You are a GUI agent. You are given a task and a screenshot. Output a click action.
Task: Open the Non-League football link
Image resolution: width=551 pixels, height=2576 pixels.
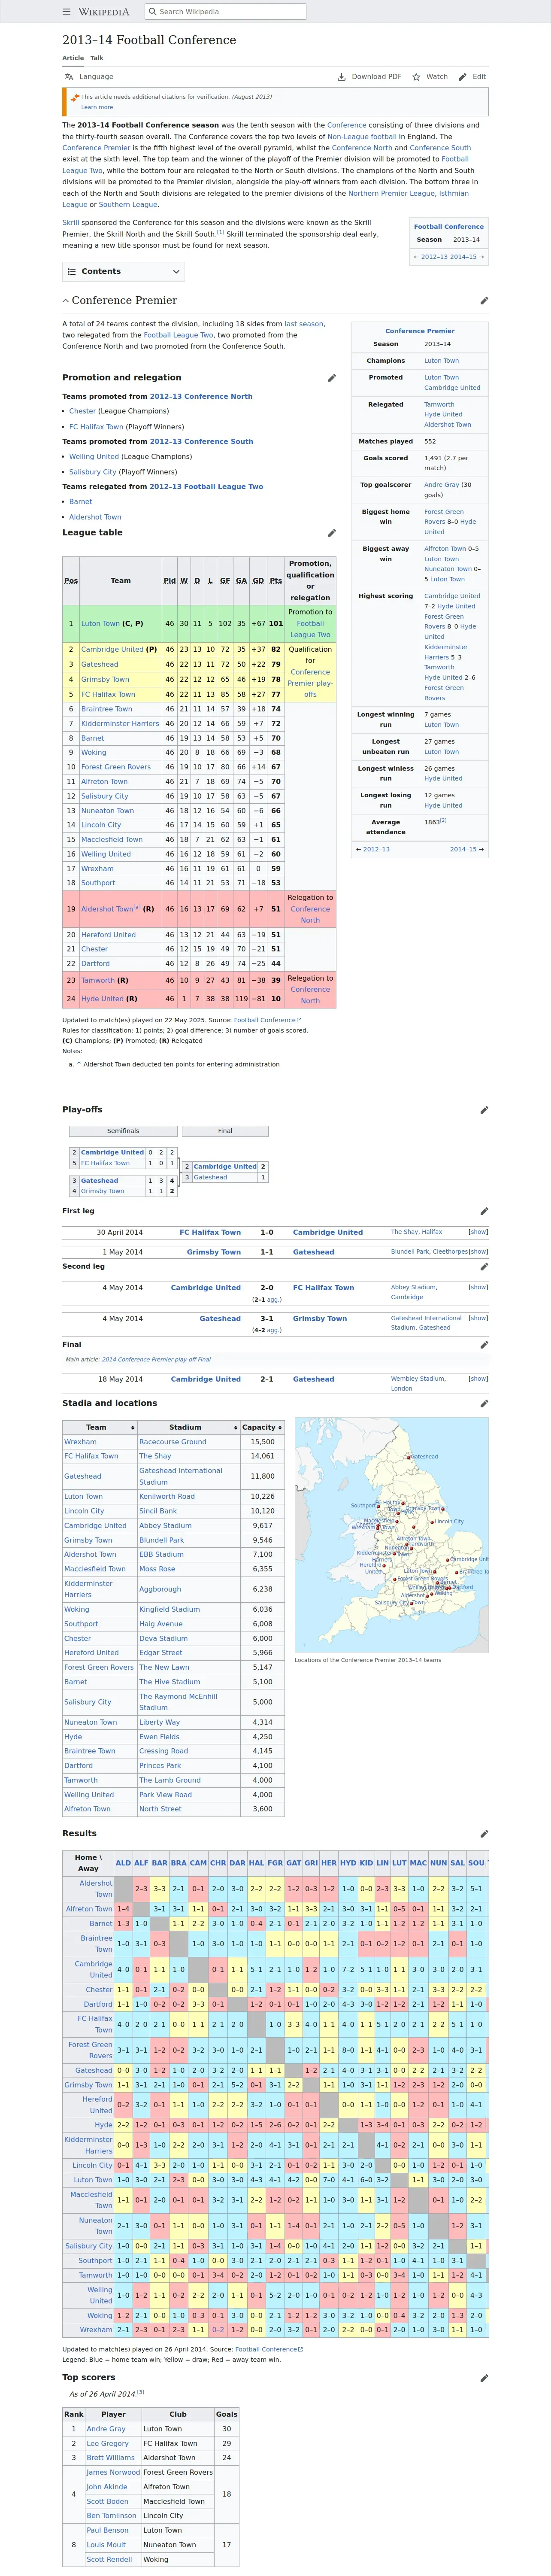coord(362,136)
